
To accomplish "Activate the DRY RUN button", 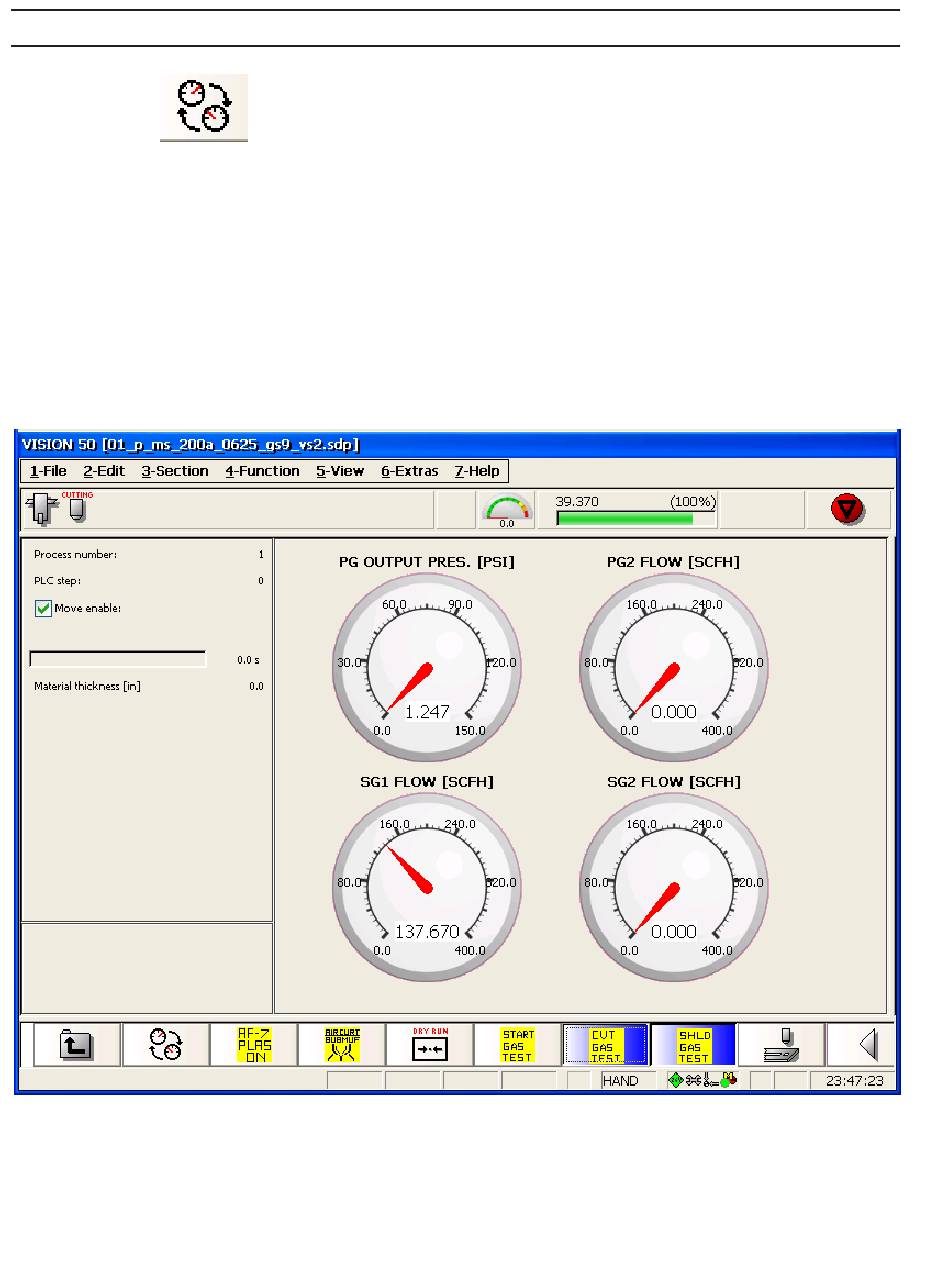I will (x=430, y=1044).
